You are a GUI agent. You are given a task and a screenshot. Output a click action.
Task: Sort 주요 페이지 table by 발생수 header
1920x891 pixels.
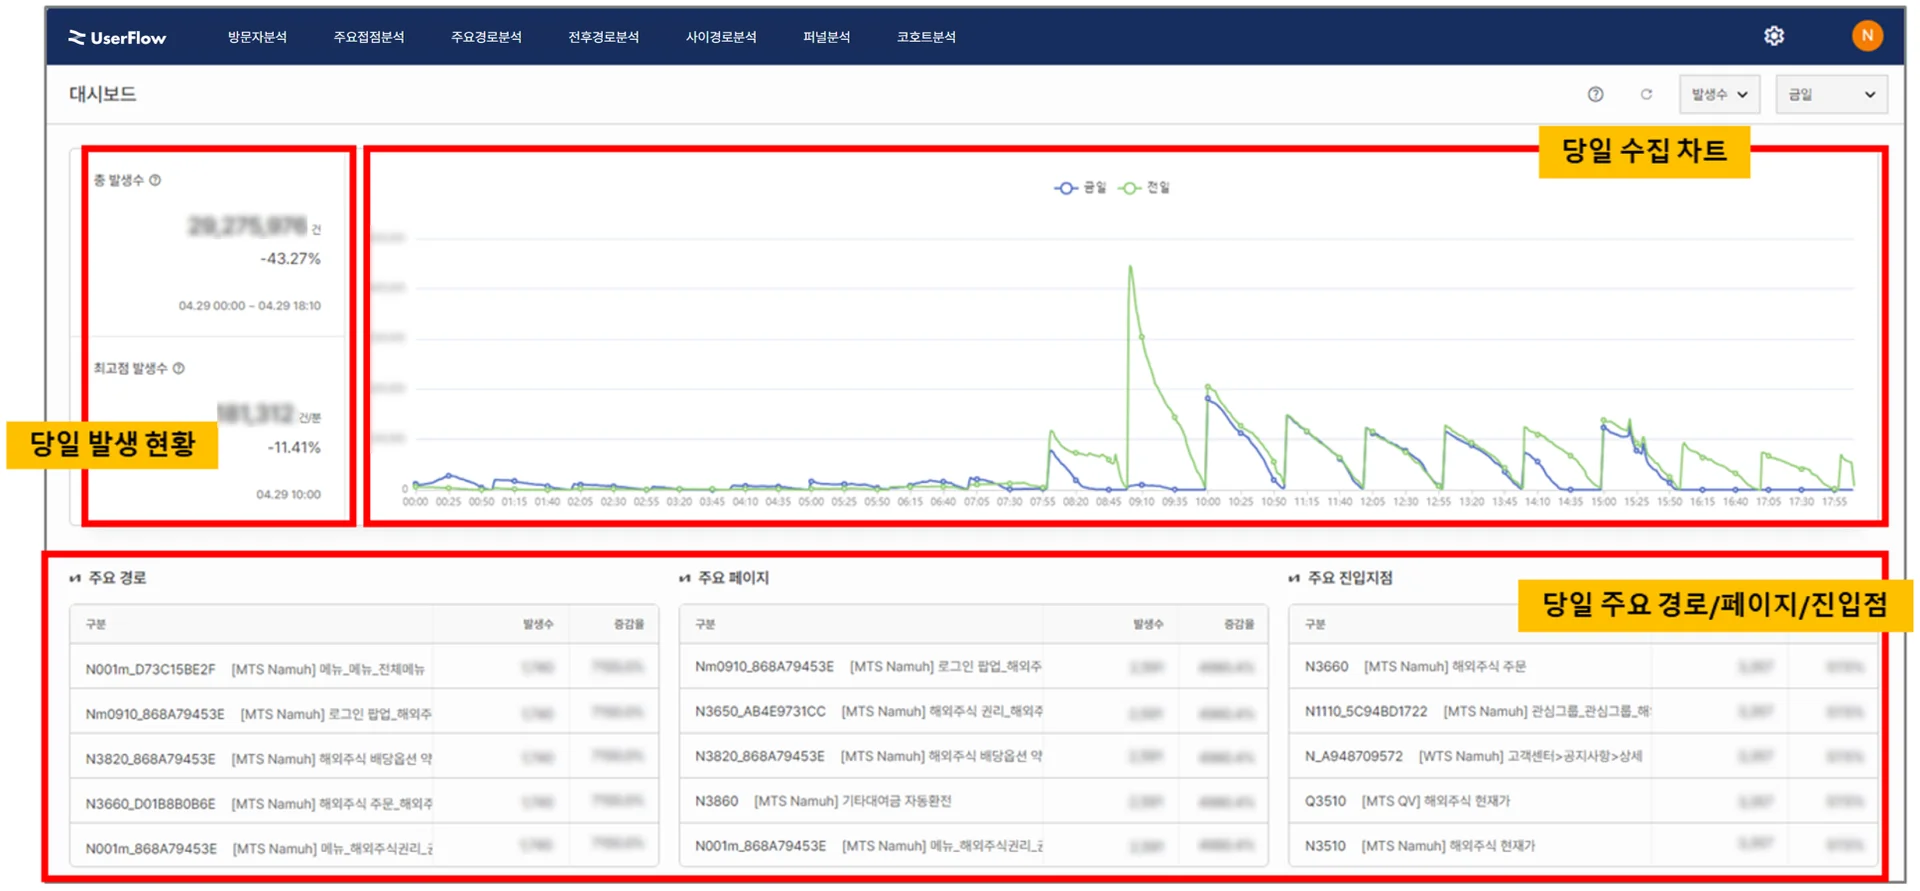click(1147, 624)
